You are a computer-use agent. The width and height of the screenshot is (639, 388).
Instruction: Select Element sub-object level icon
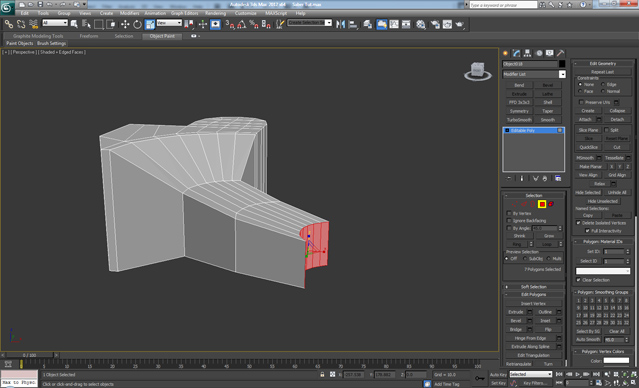coord(551,204)
